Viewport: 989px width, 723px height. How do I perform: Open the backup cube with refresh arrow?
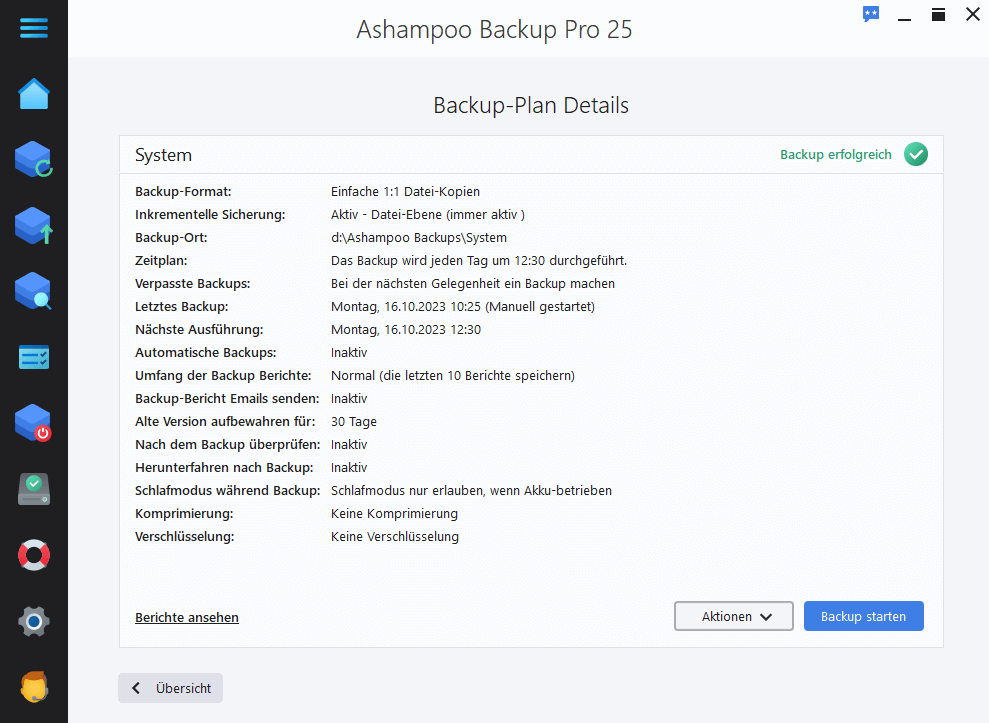[33, 159]
